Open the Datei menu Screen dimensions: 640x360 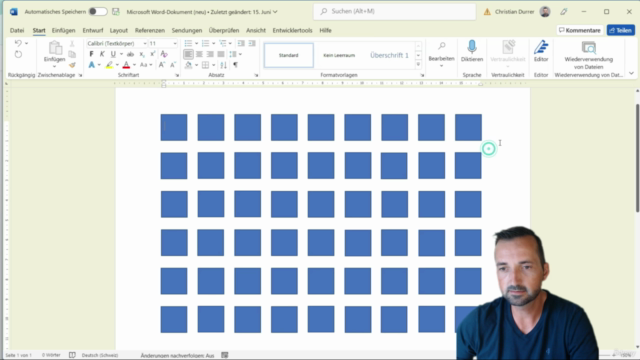point(17,30)
